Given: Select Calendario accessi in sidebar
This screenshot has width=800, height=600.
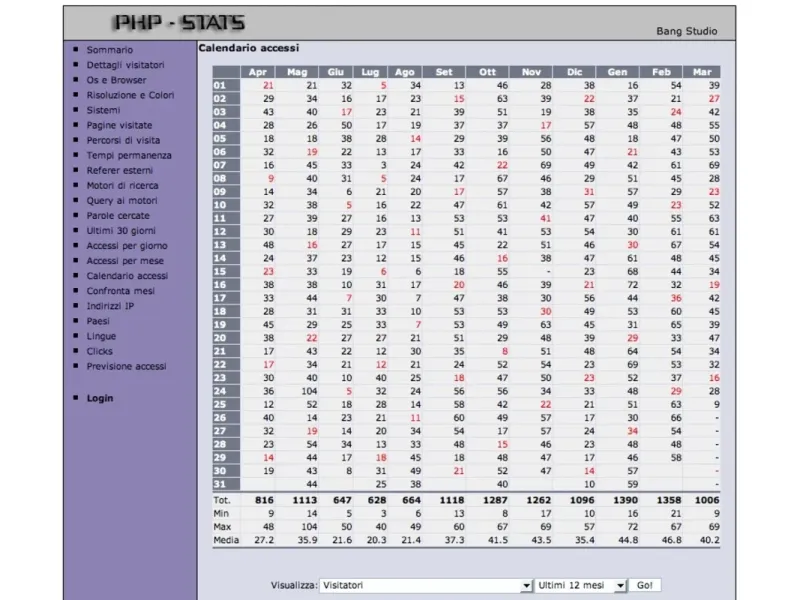Looking at the screenshot, I should coord(127,276).
